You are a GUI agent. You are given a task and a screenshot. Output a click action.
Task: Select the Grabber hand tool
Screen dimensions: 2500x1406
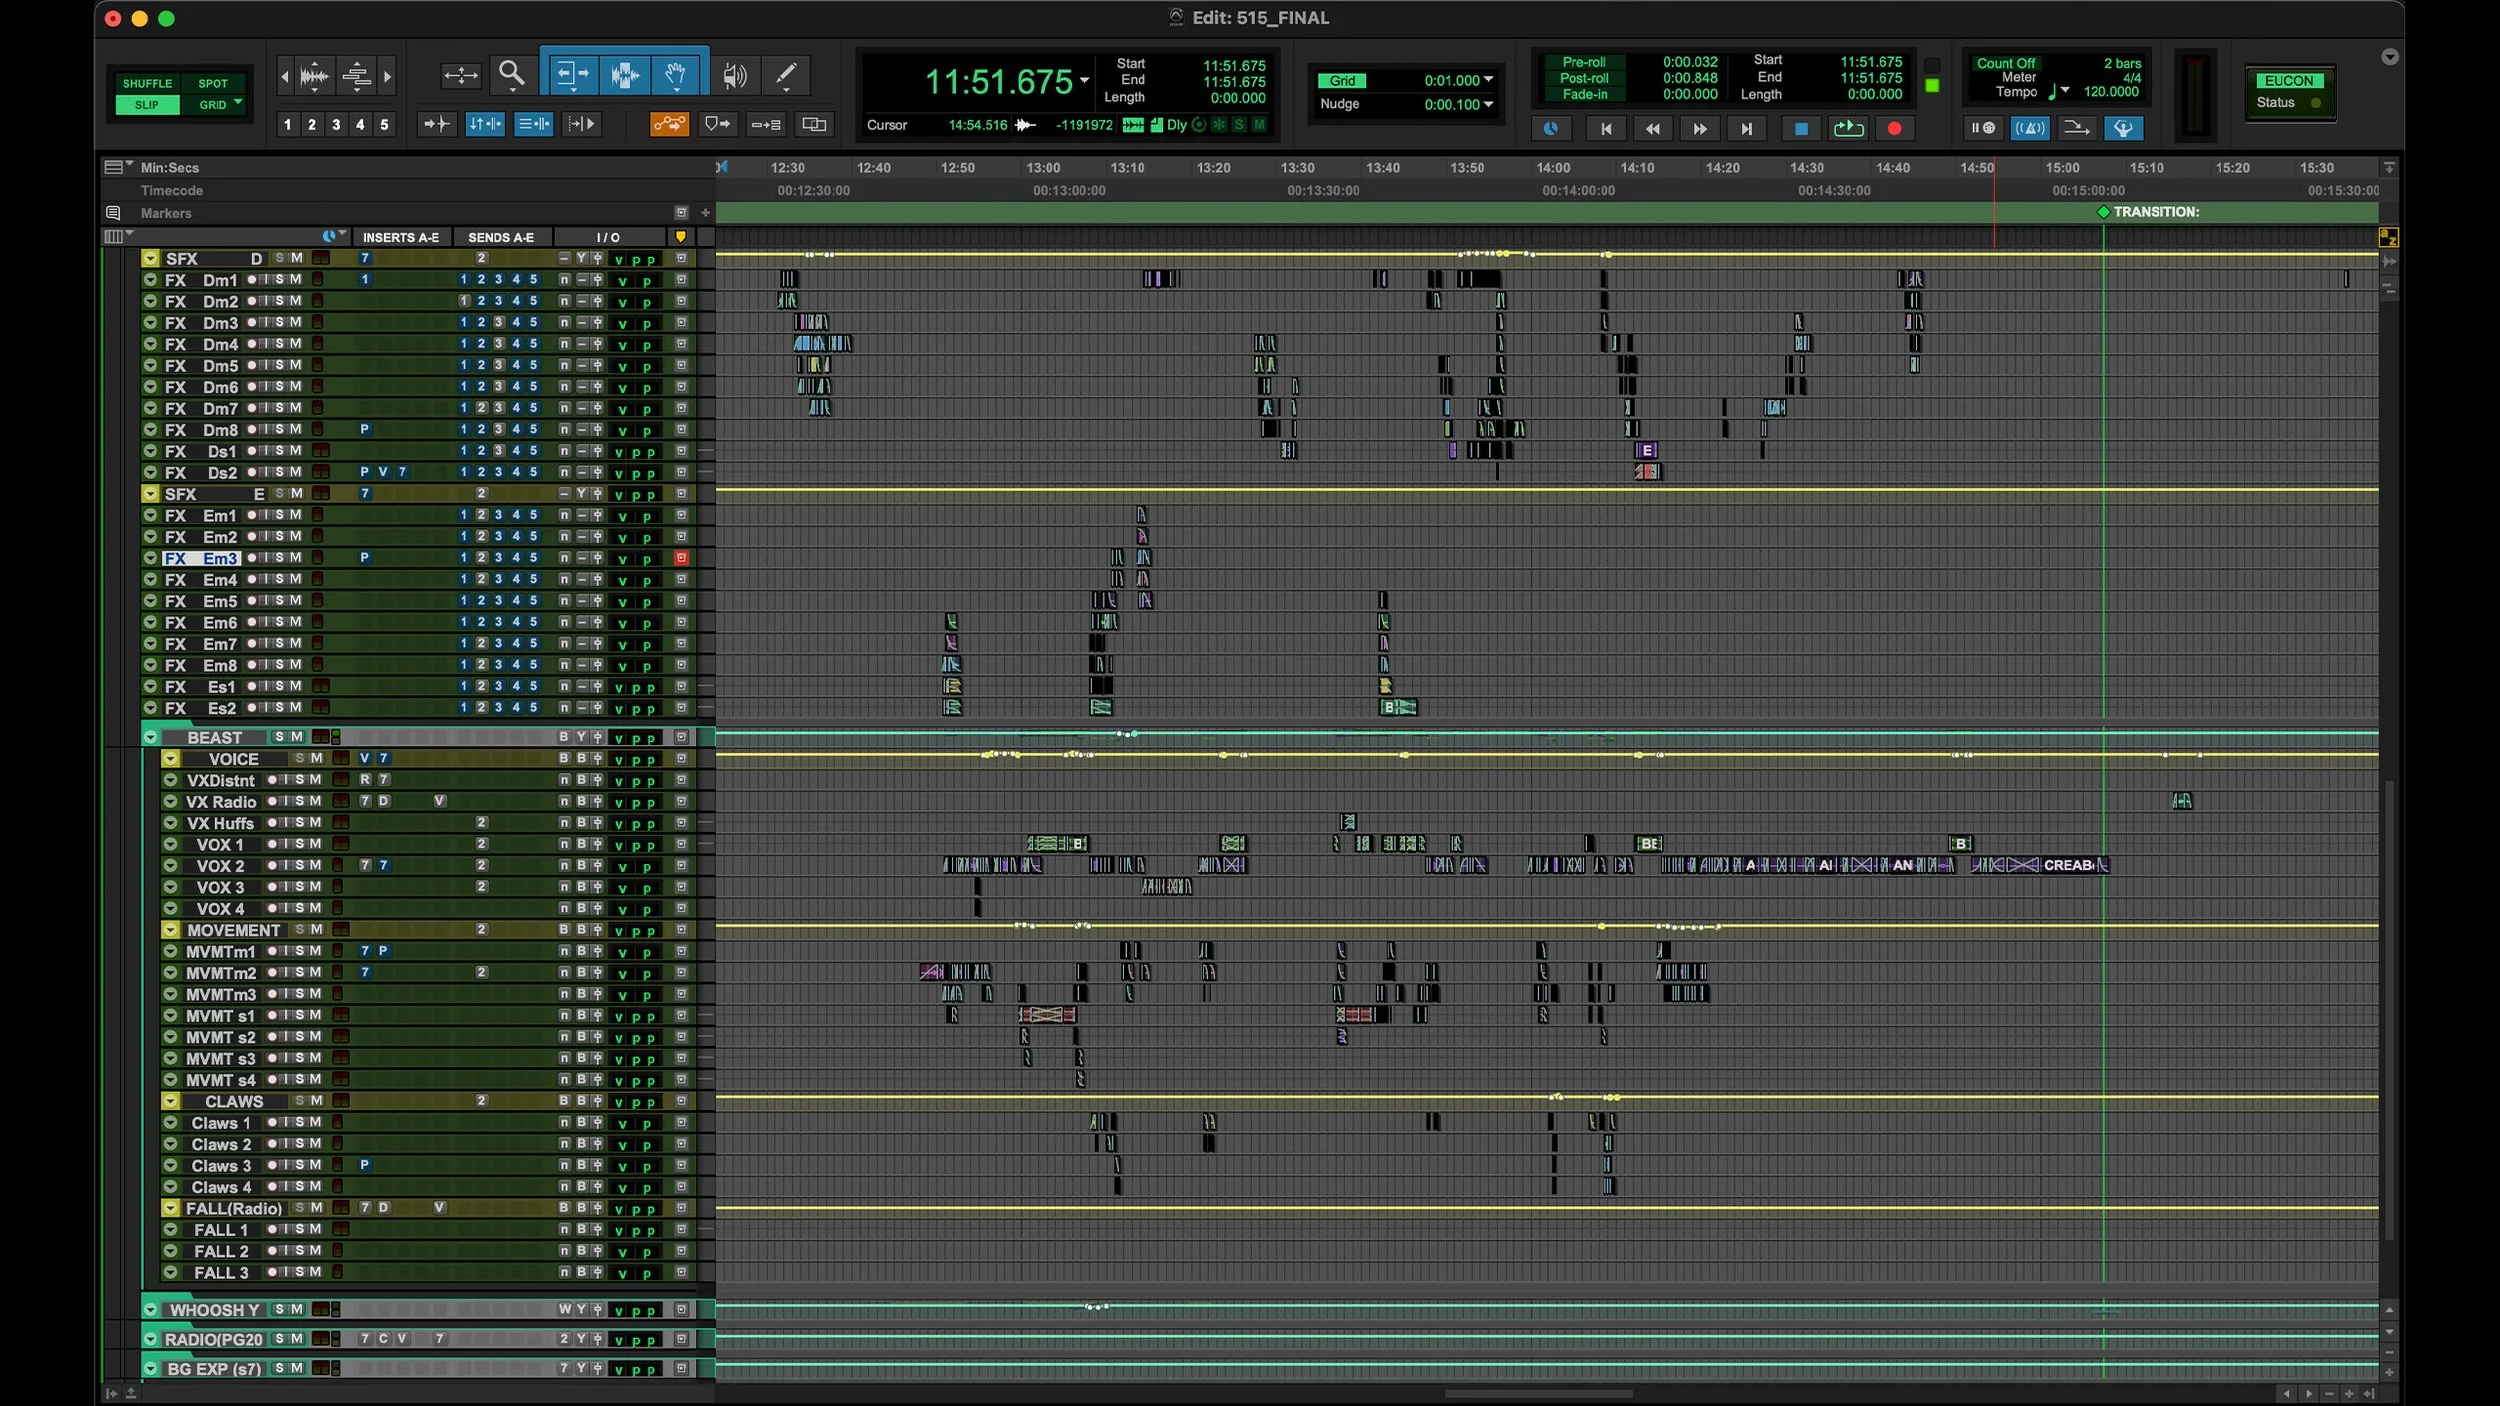pyautogui.click(x=677, y=74)
